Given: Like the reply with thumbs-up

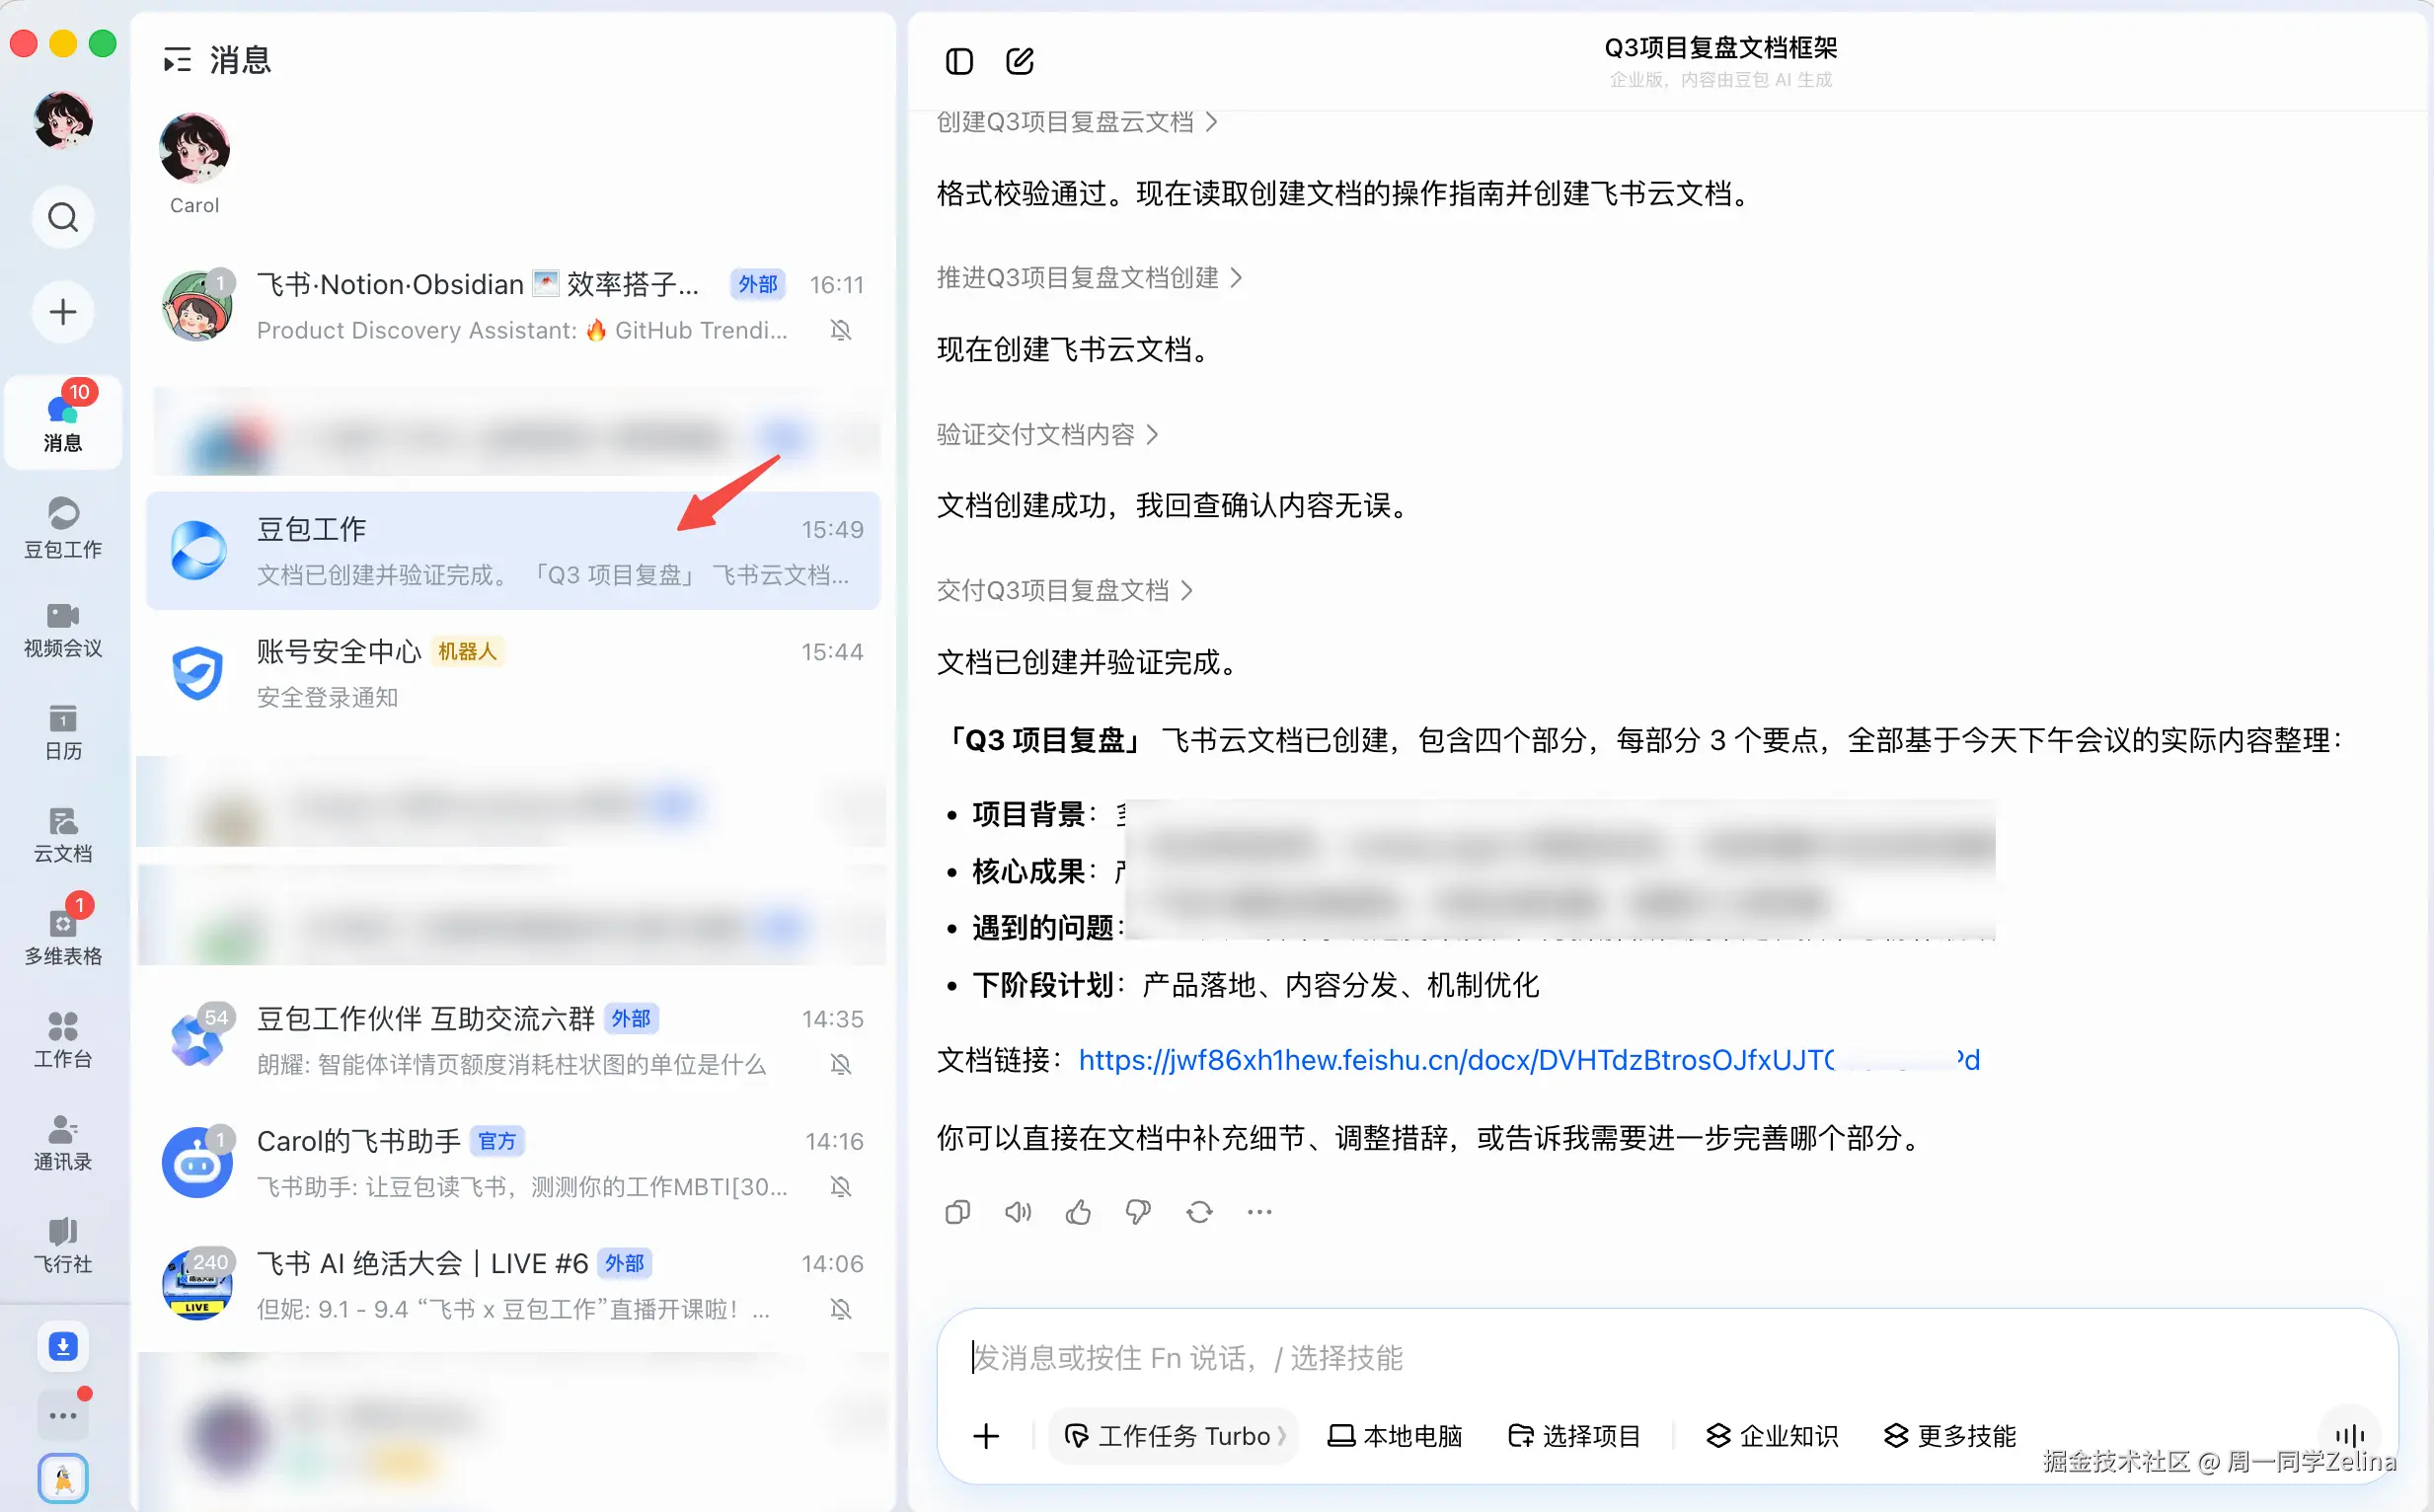Looking at the screenshot, I should tap(1078, 1212).
